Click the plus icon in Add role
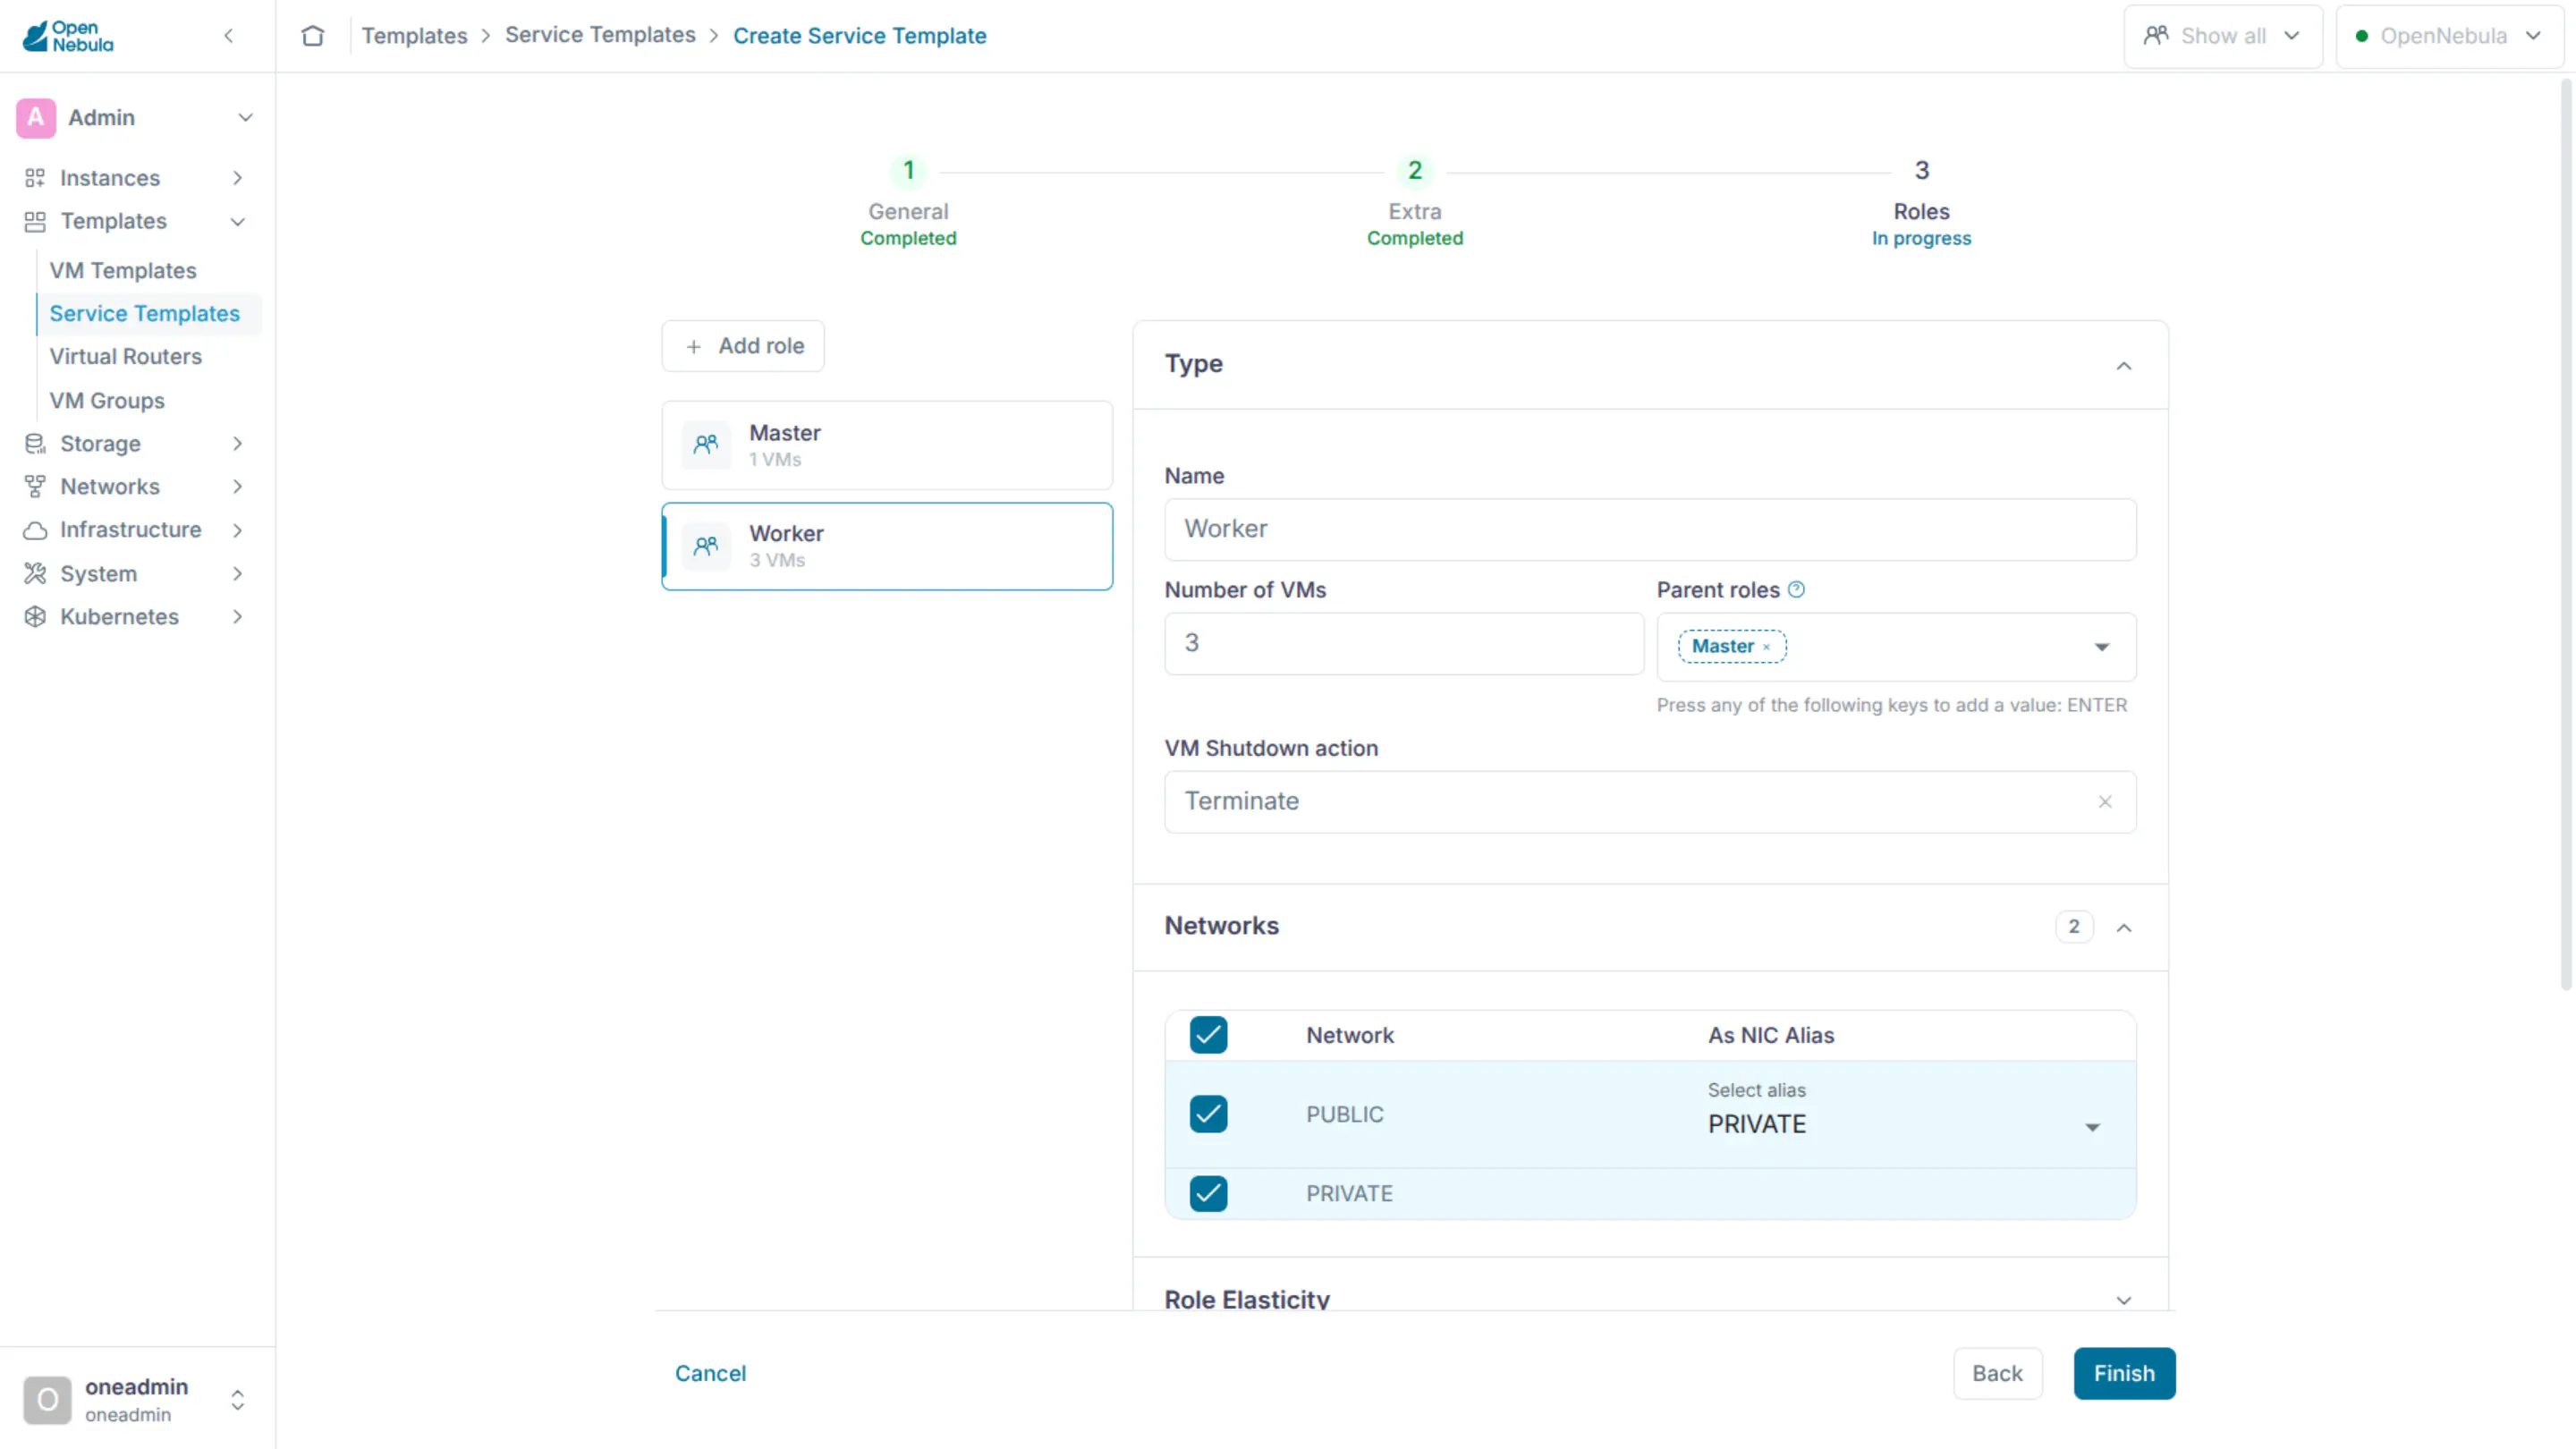 [694, 346]
